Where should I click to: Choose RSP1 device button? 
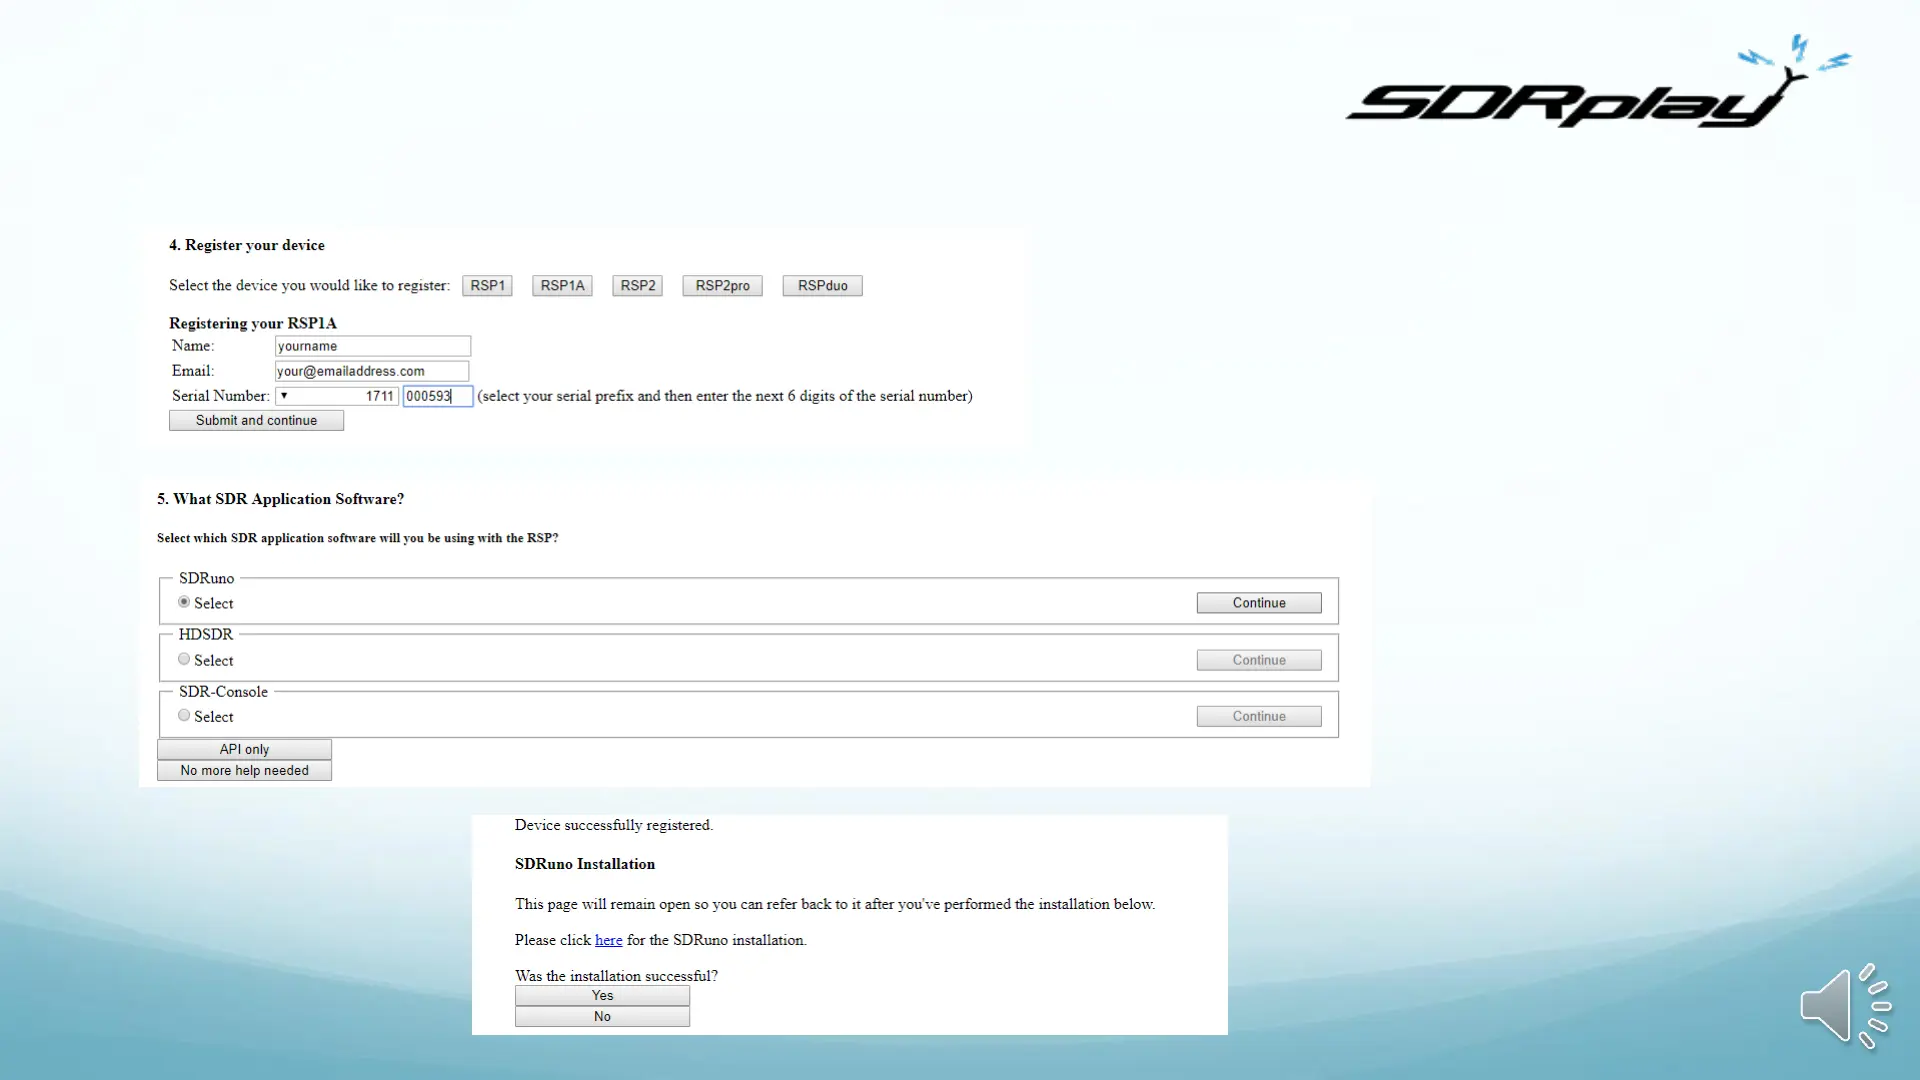click(x=487, y=286)
